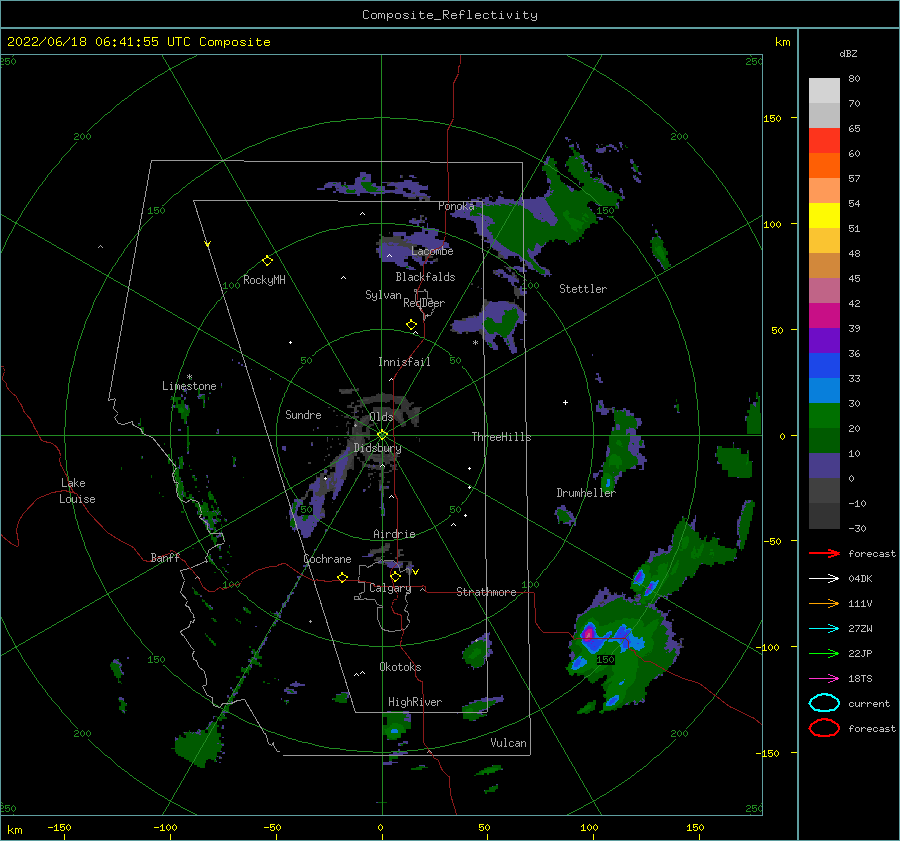This screenshot has width=900, height=841.
Task: Click the intense magenta storm core east of Strathmore
Action: pyautogui.click(x=588, y=633)
